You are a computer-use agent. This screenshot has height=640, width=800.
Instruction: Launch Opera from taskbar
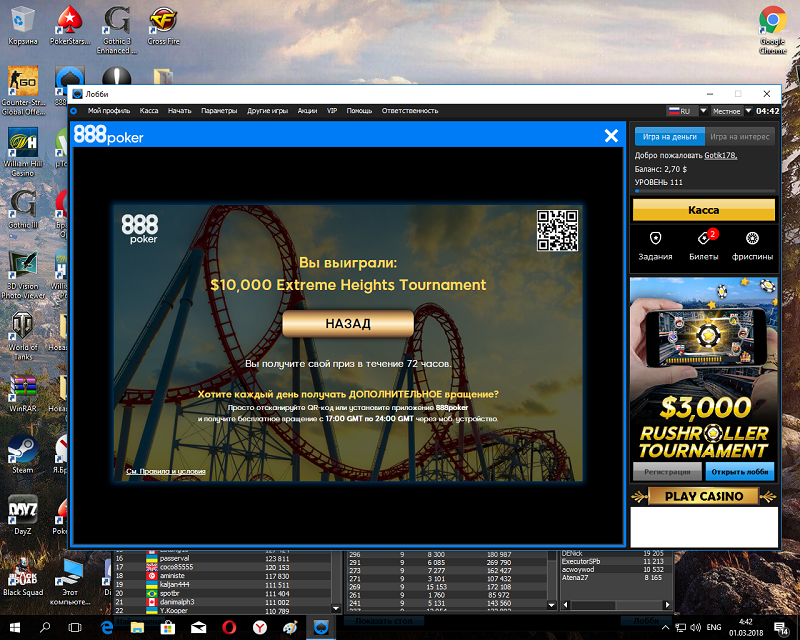(x=229, y=627)
